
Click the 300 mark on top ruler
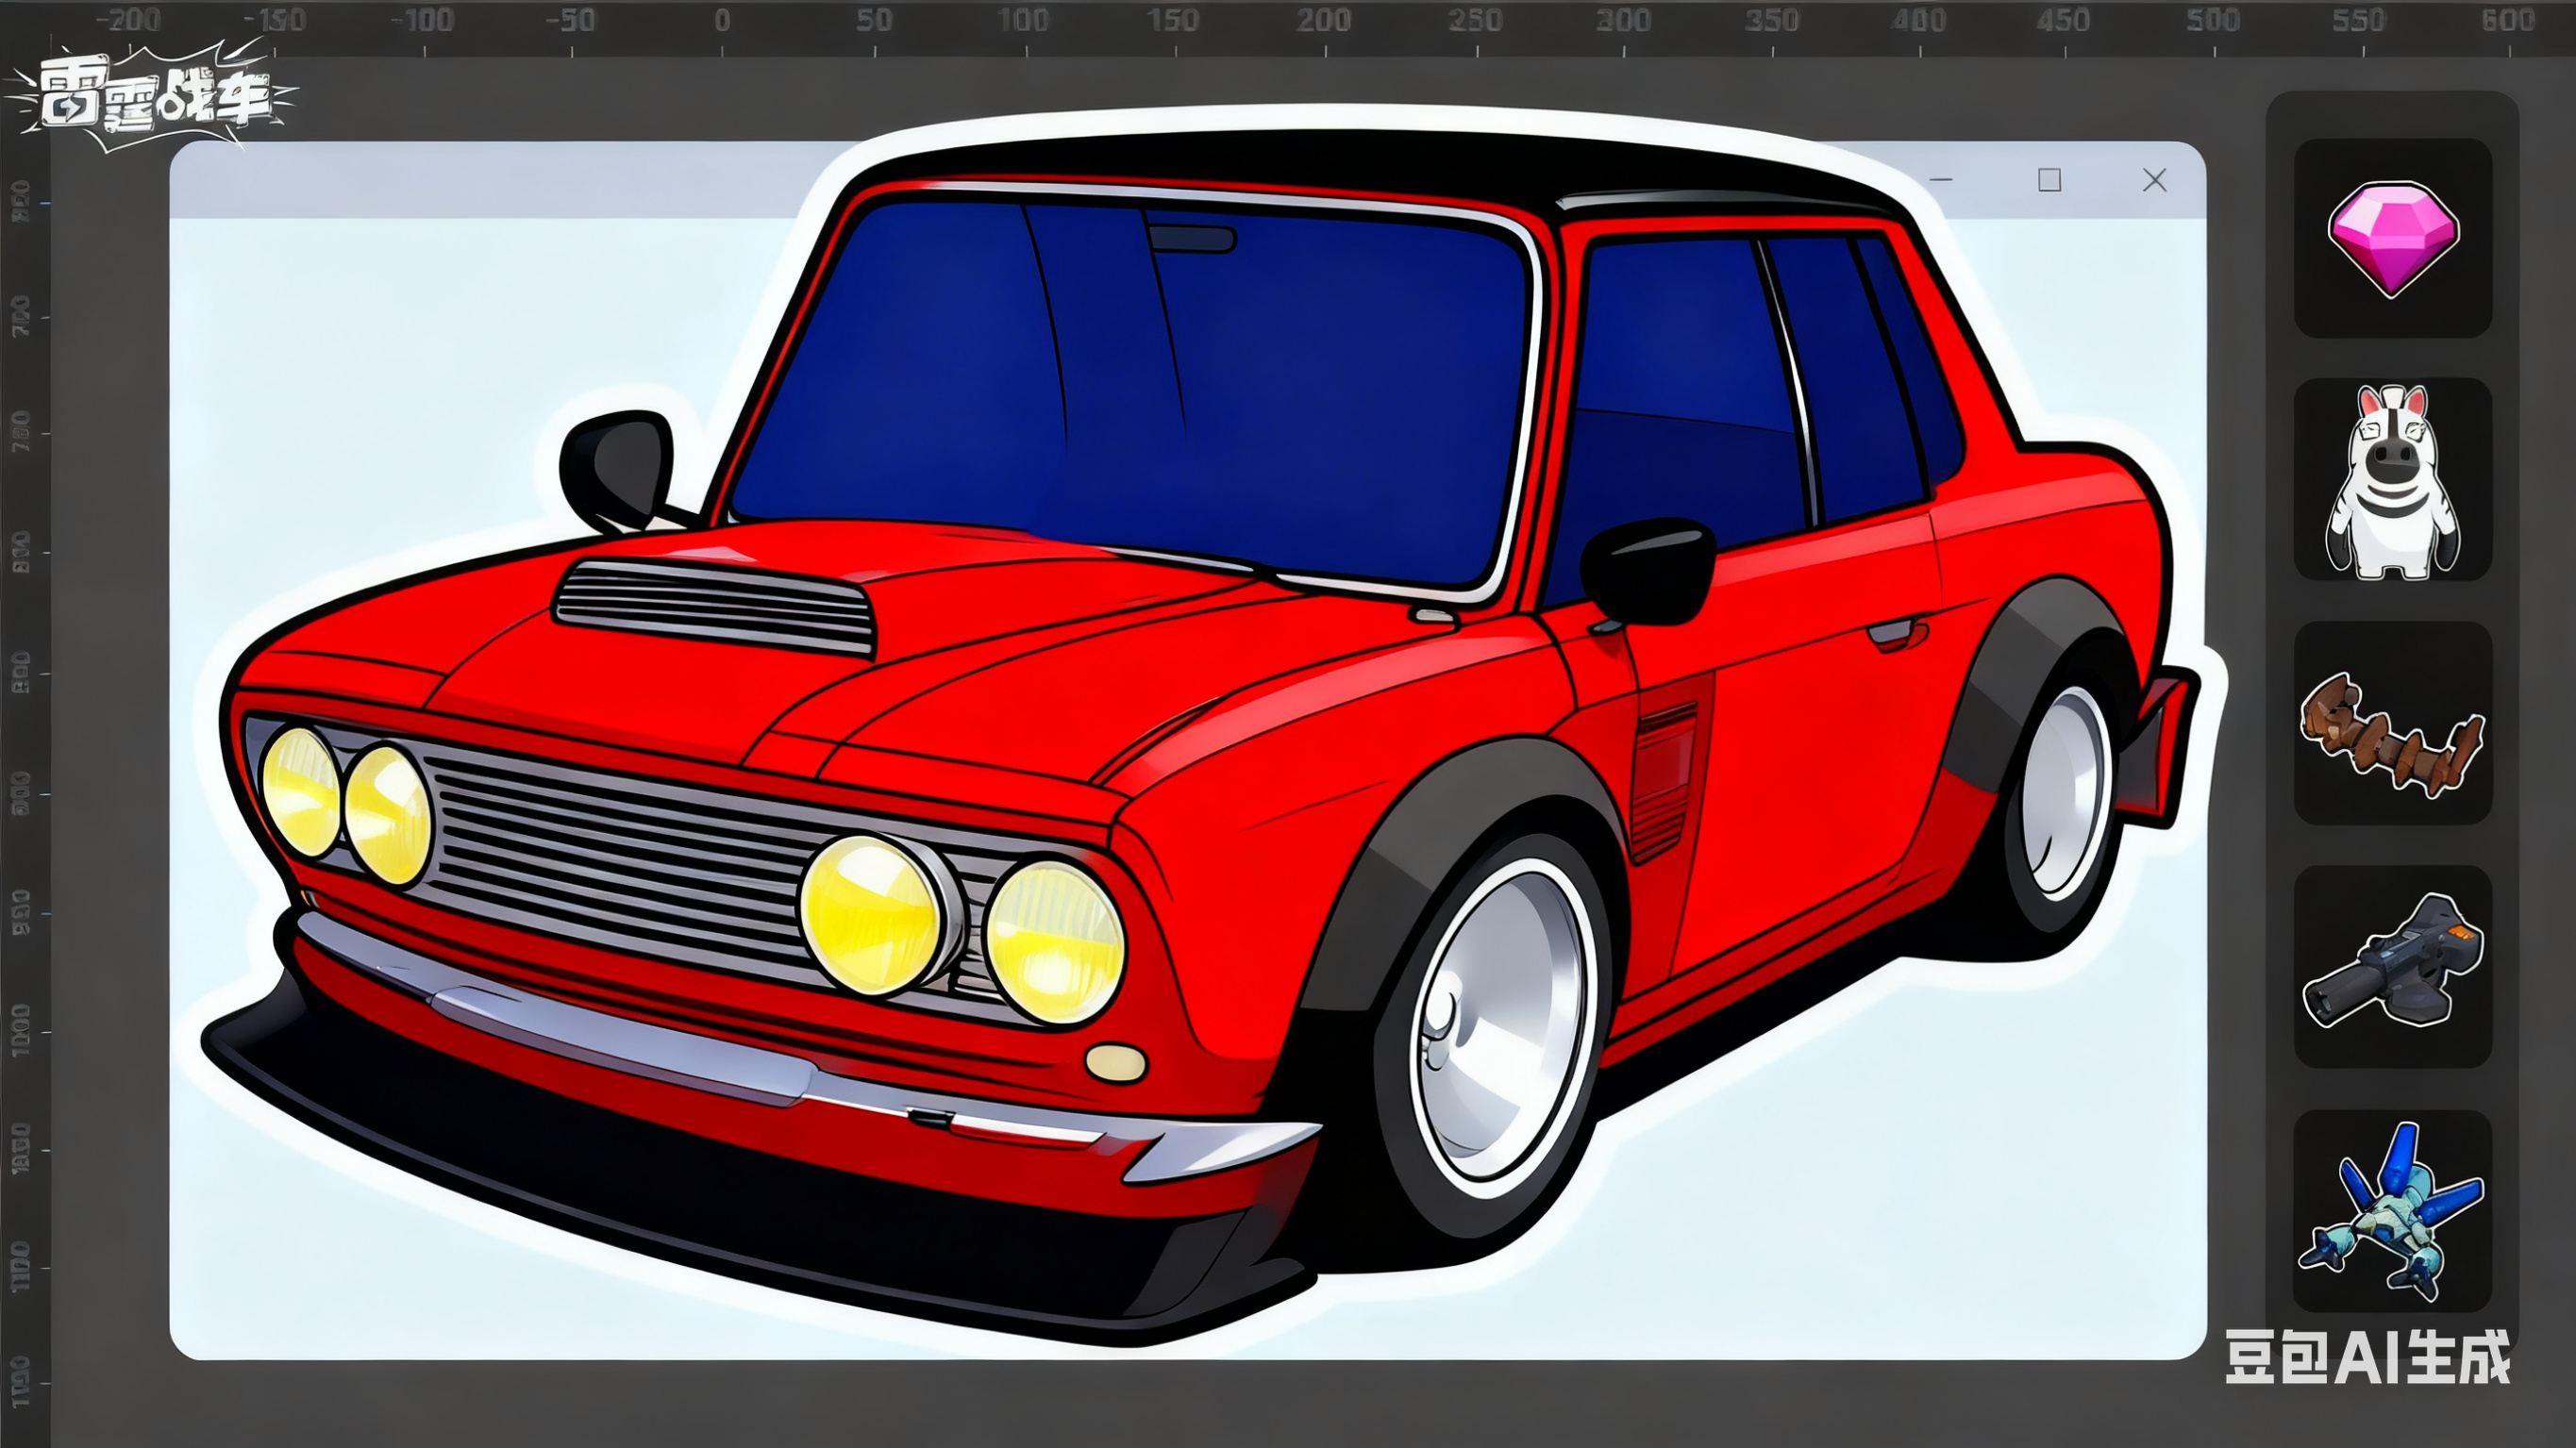point(1623,22)
